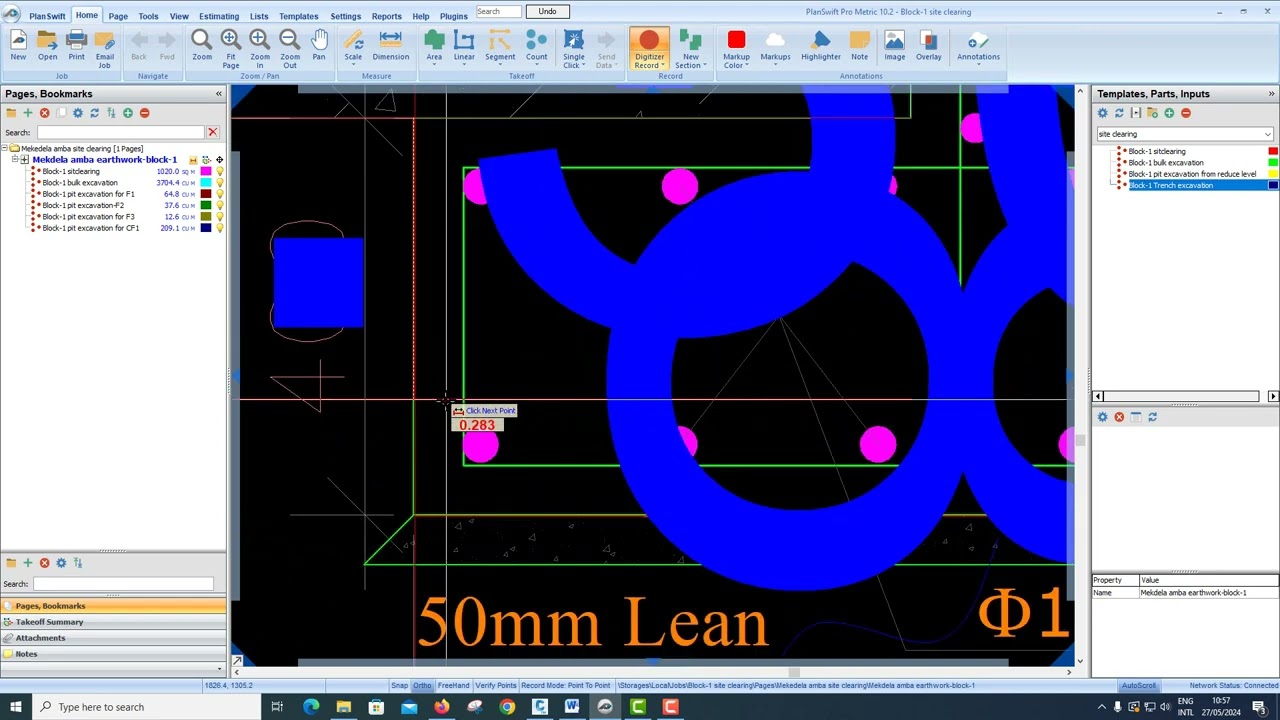Open the Takeoff Summary section
Screen dimensions: 1280x720
click(x=113, y=622)
